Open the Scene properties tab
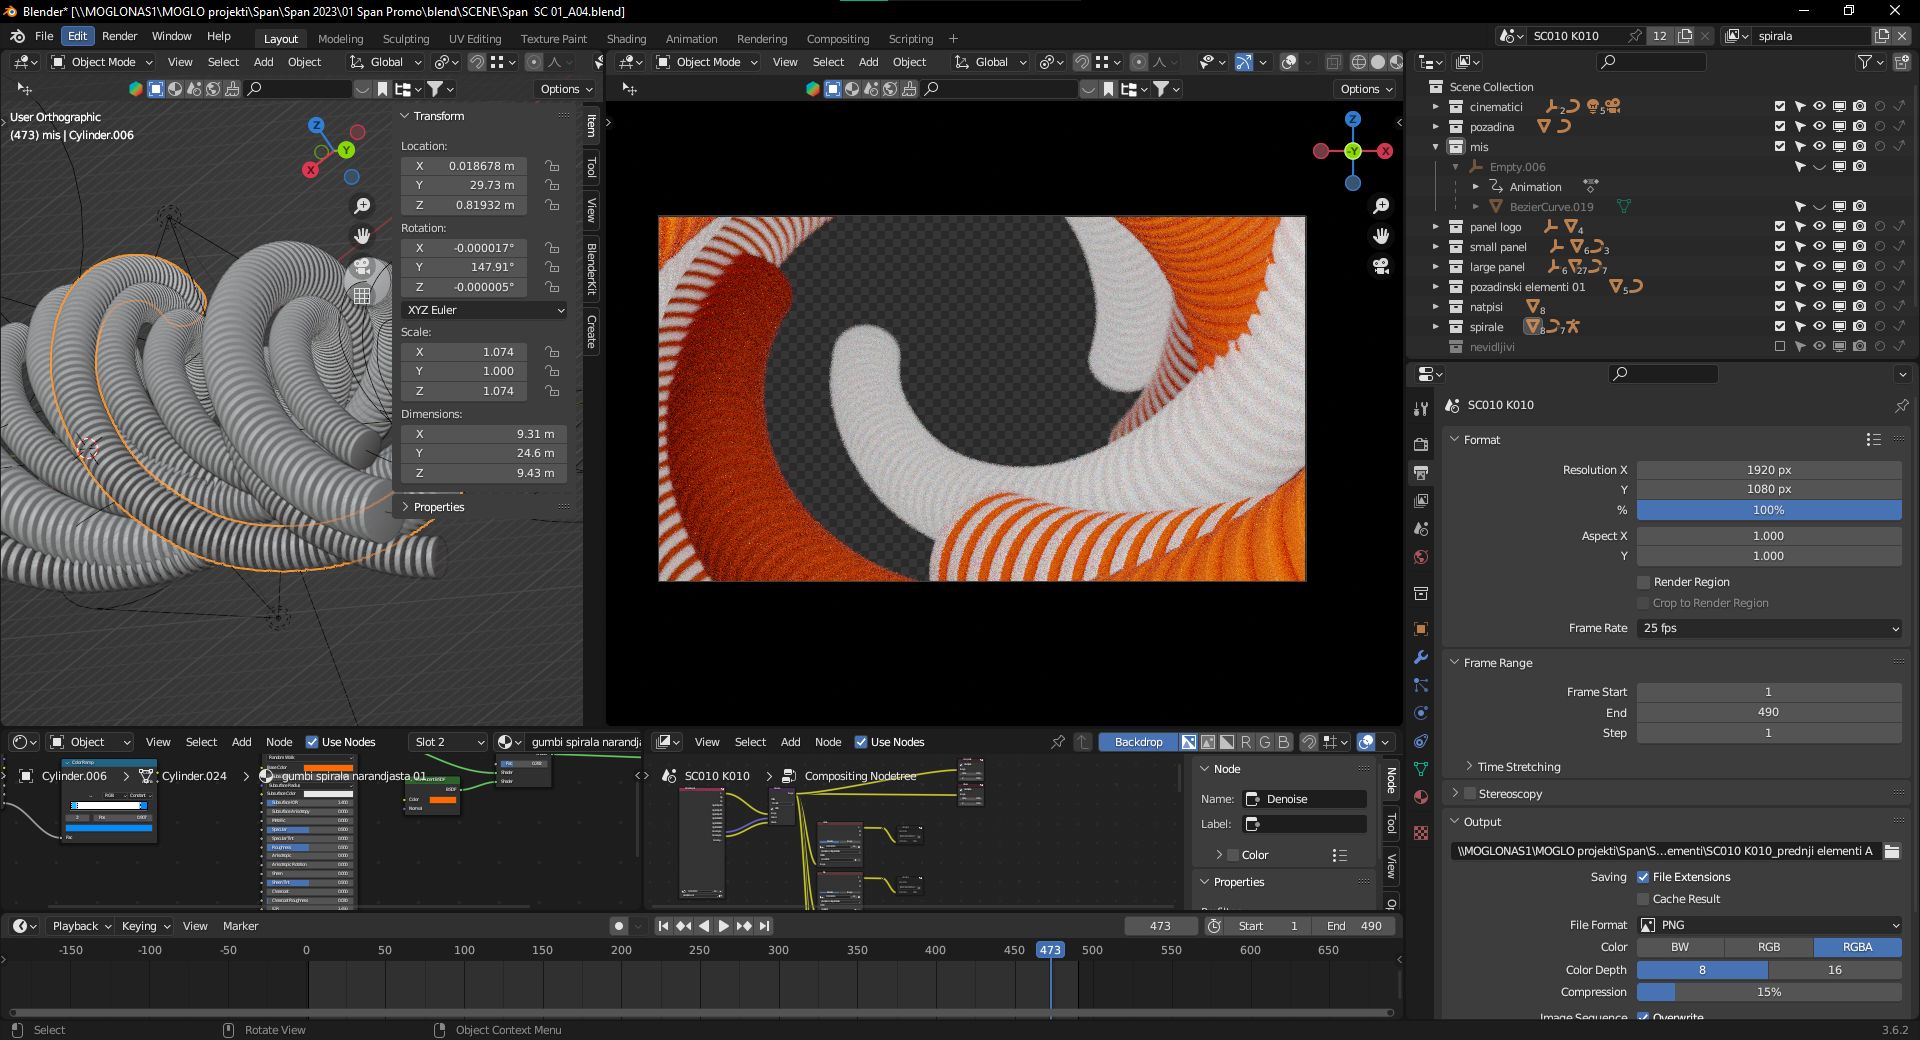This screenshot has height=1040, width=1920. pos(1421,528)
